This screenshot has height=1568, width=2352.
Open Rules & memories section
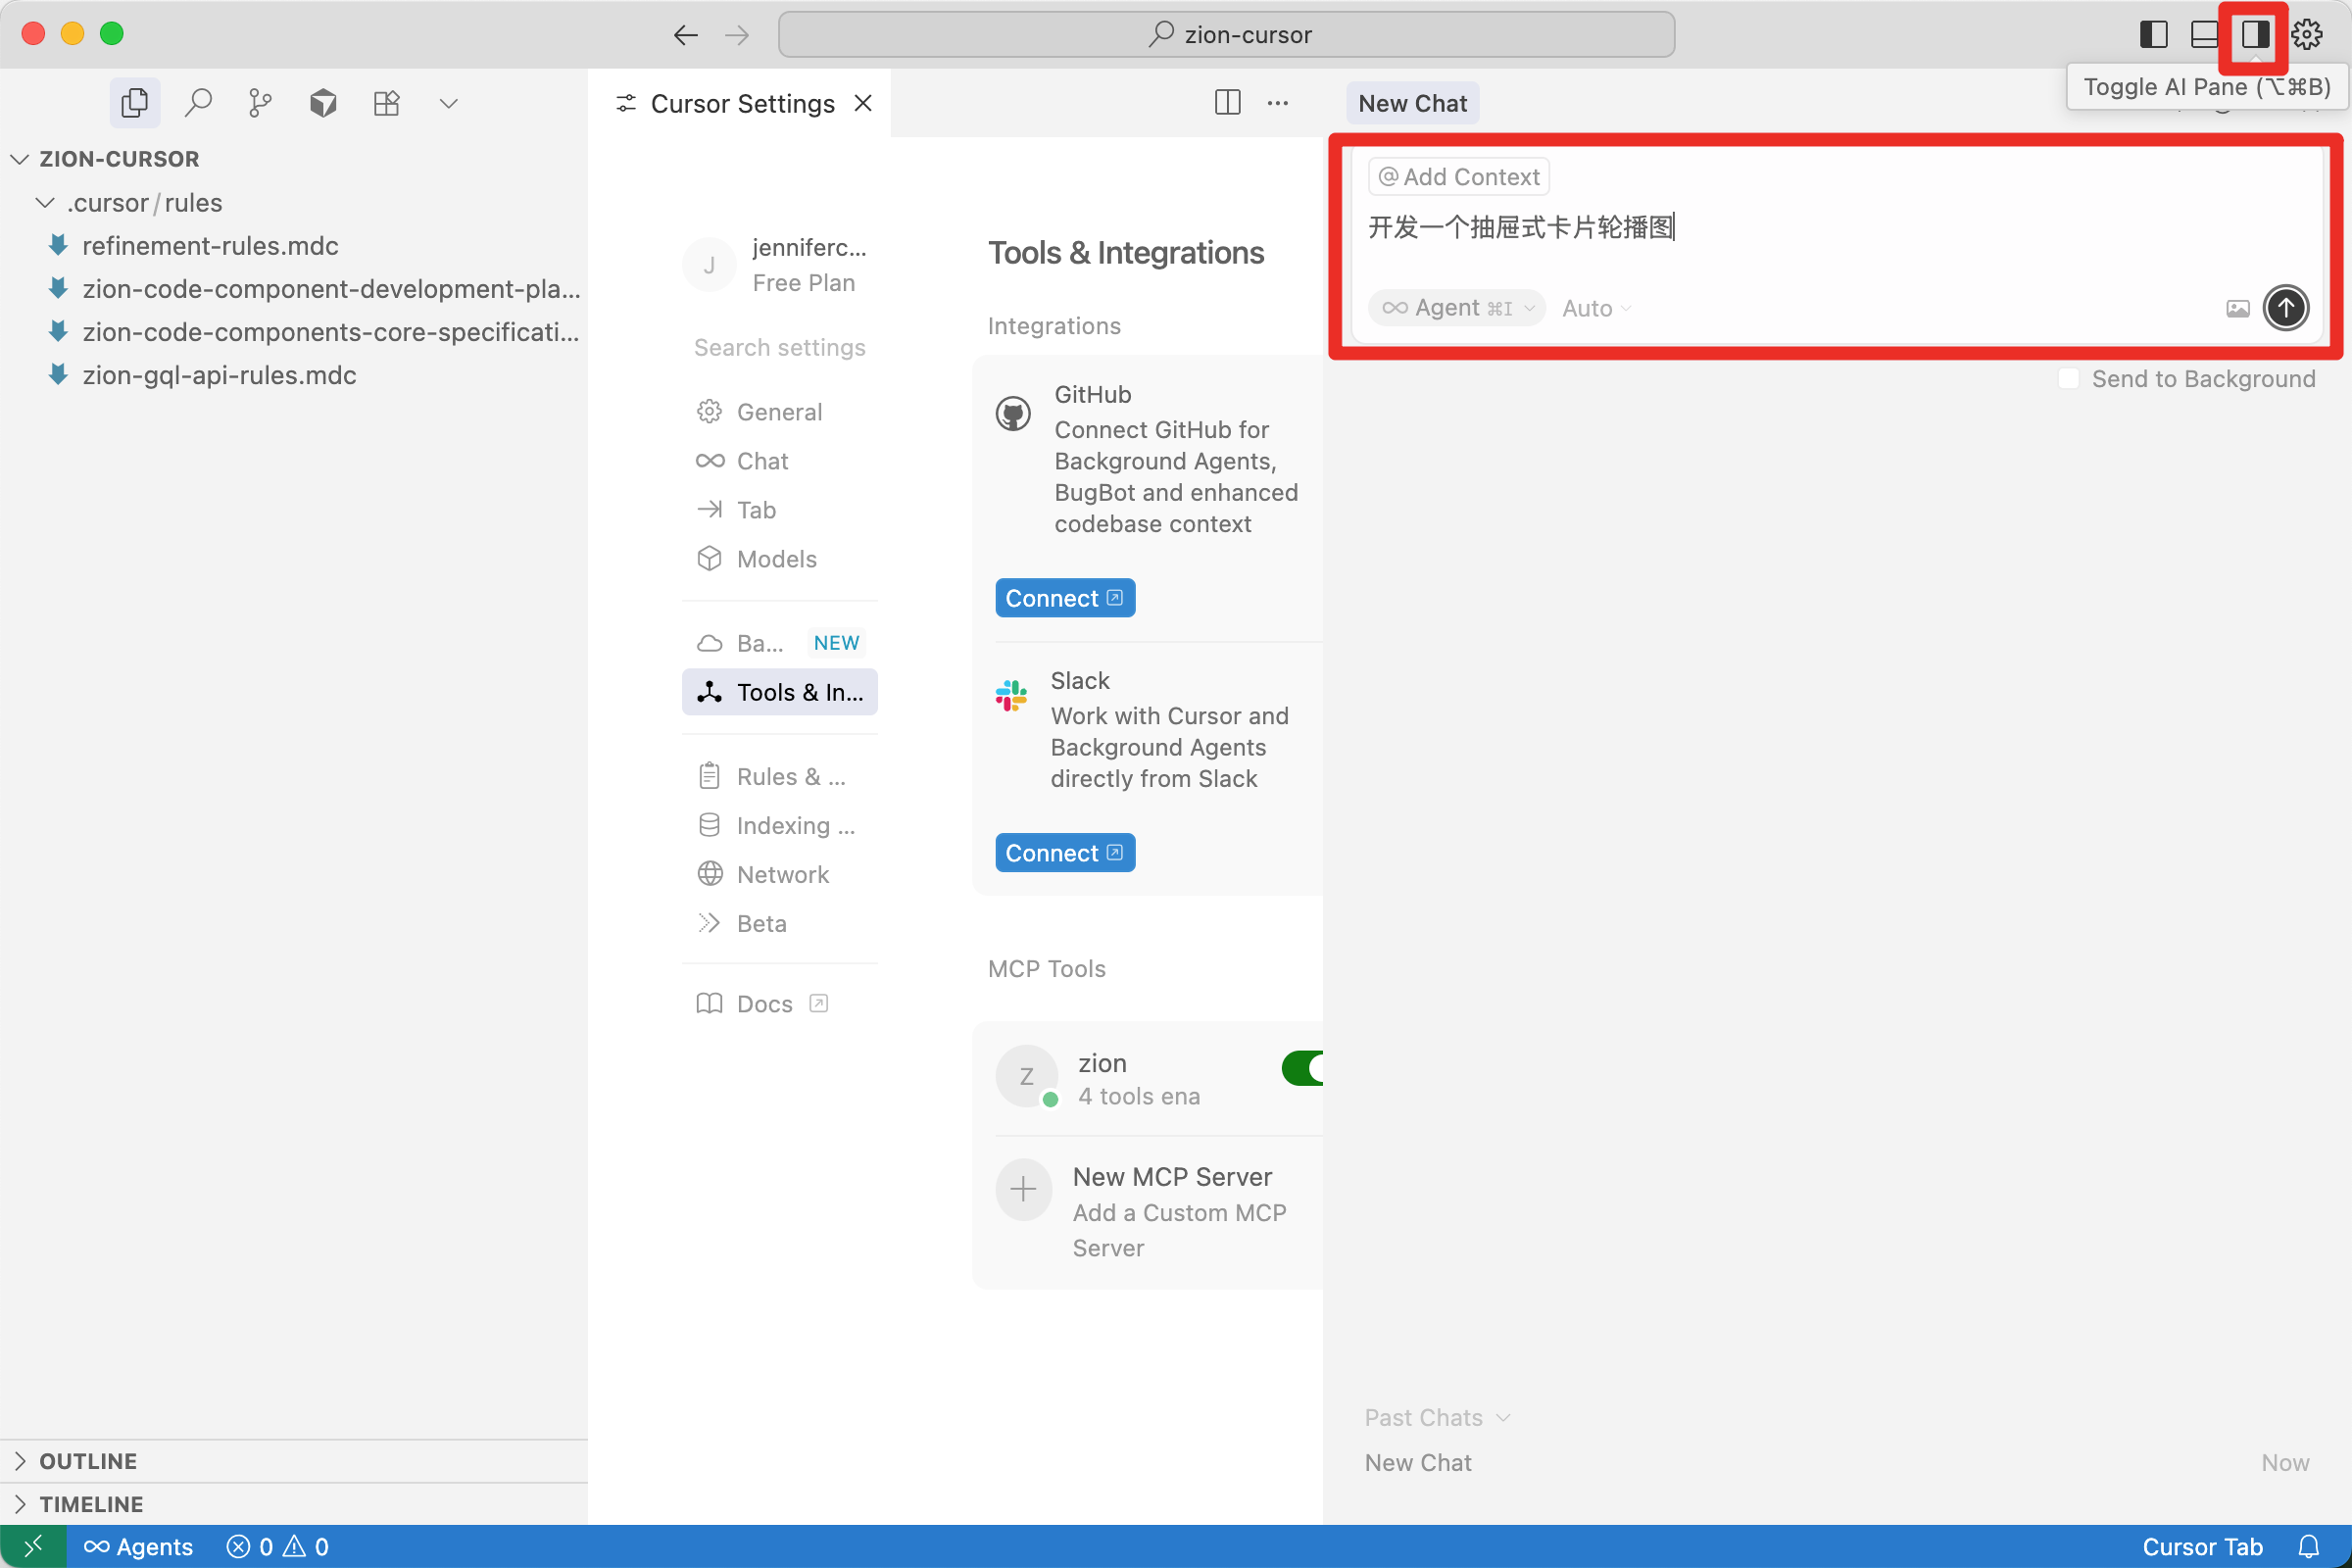(x=779, y=777)
